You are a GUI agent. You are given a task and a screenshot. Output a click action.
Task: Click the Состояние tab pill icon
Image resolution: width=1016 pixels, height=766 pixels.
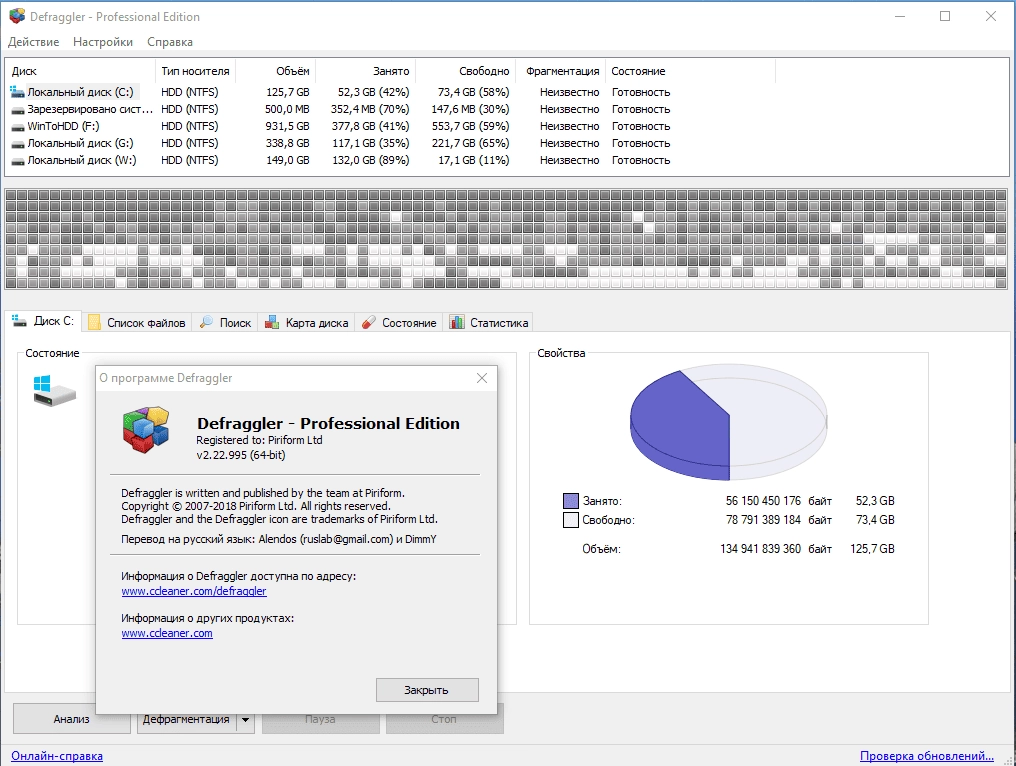[369, 322]
